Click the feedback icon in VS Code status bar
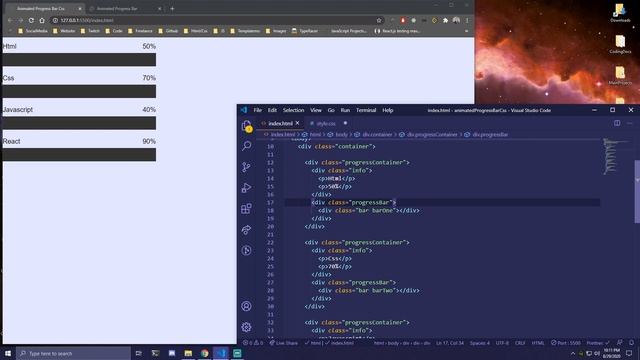Screen dimensions: 640x360 pos(620,343)
